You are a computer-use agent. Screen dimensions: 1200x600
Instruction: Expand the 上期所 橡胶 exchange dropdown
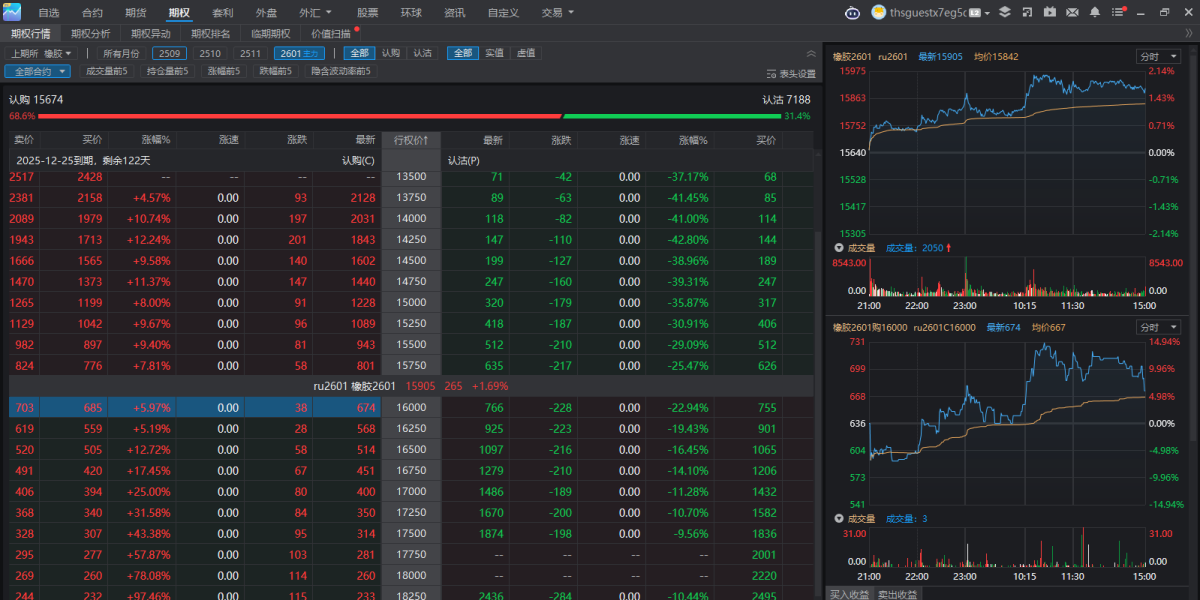click(x=41, y=53)
